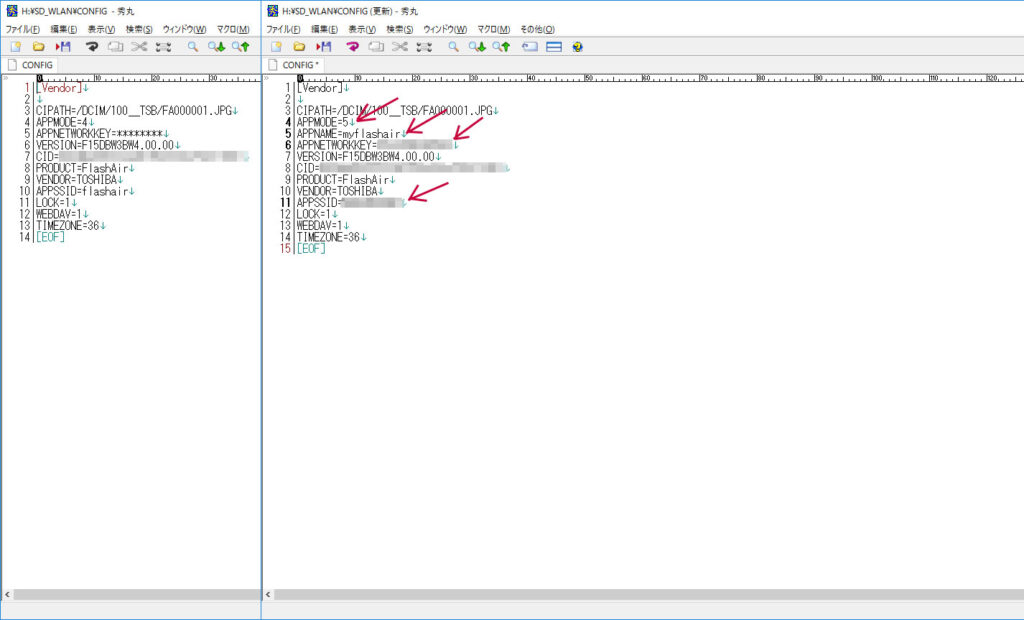Click the scissors Cut icon in the left window
The image size is (1024, 620).
[139, 46]
